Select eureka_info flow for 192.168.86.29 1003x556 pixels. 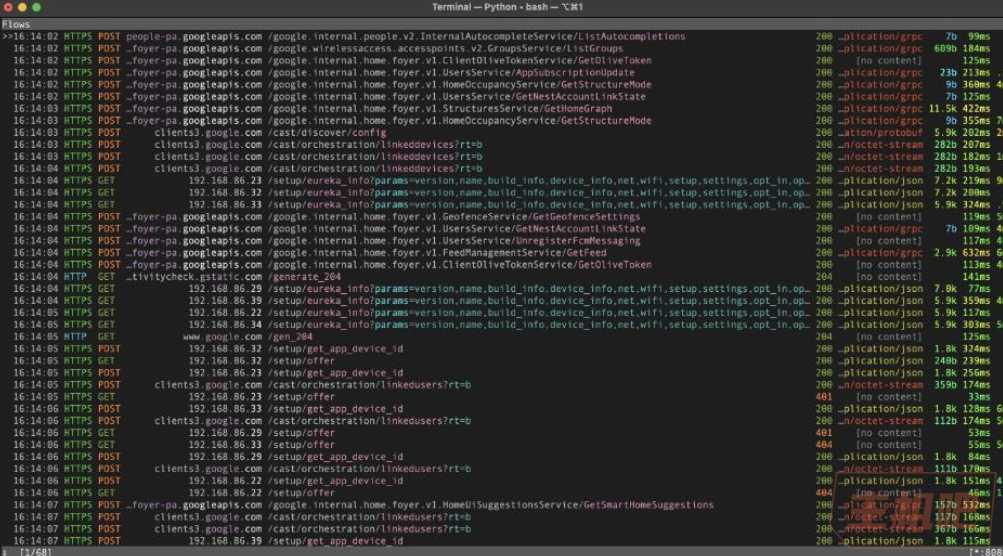coord(502,289)
